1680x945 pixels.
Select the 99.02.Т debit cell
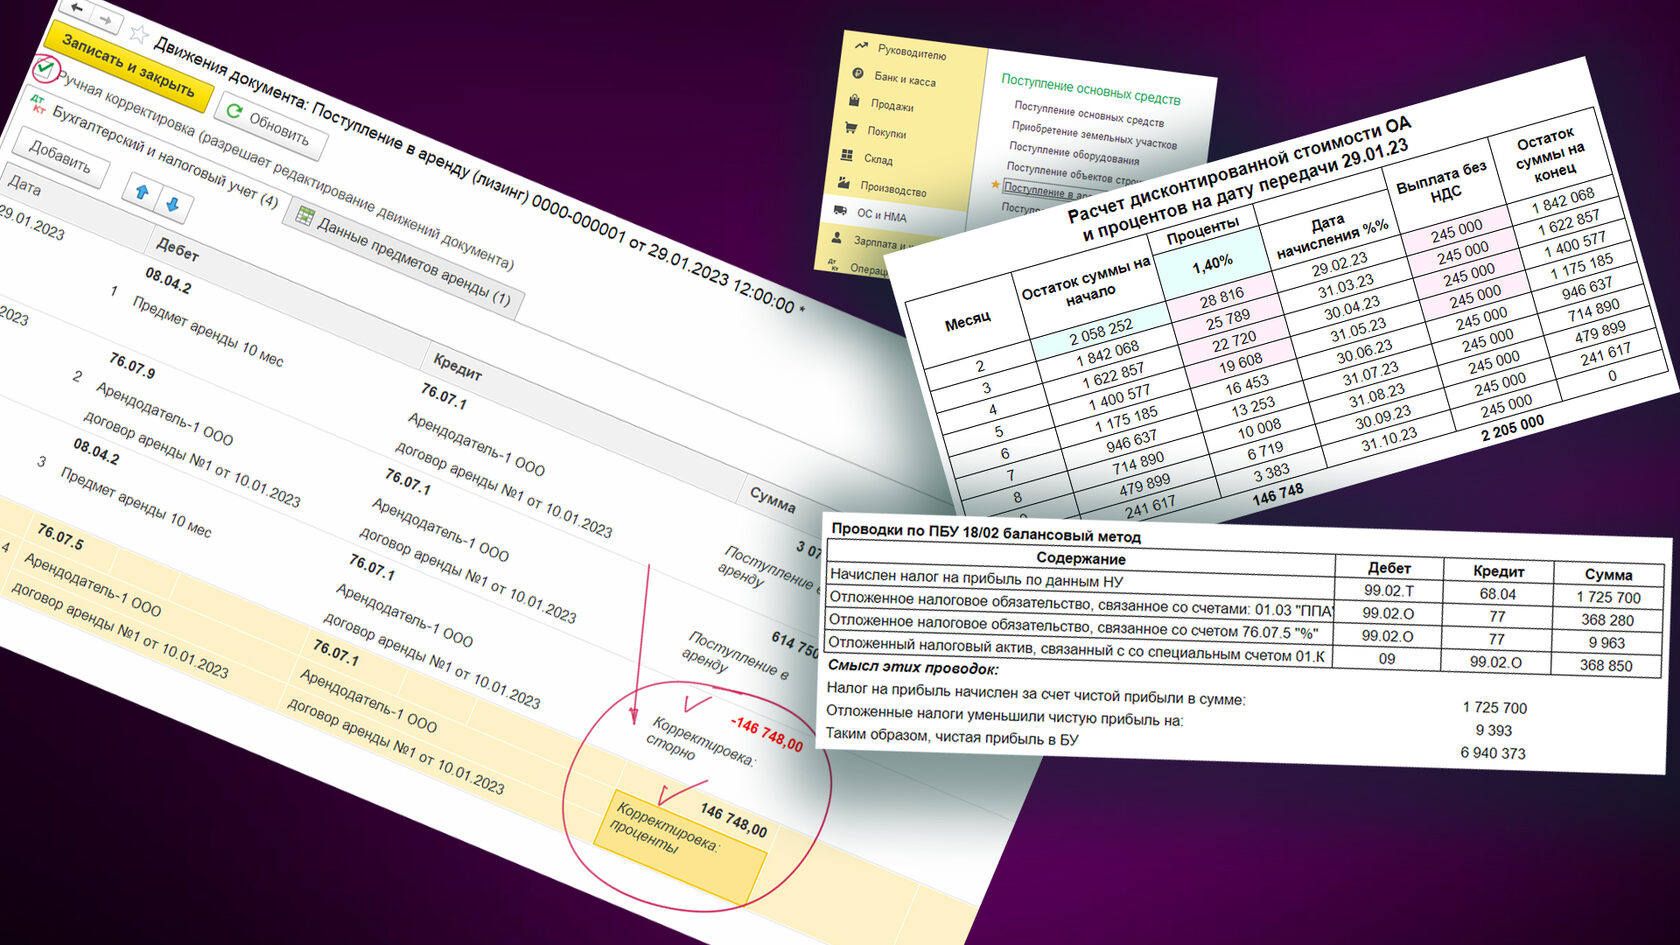1389,590
